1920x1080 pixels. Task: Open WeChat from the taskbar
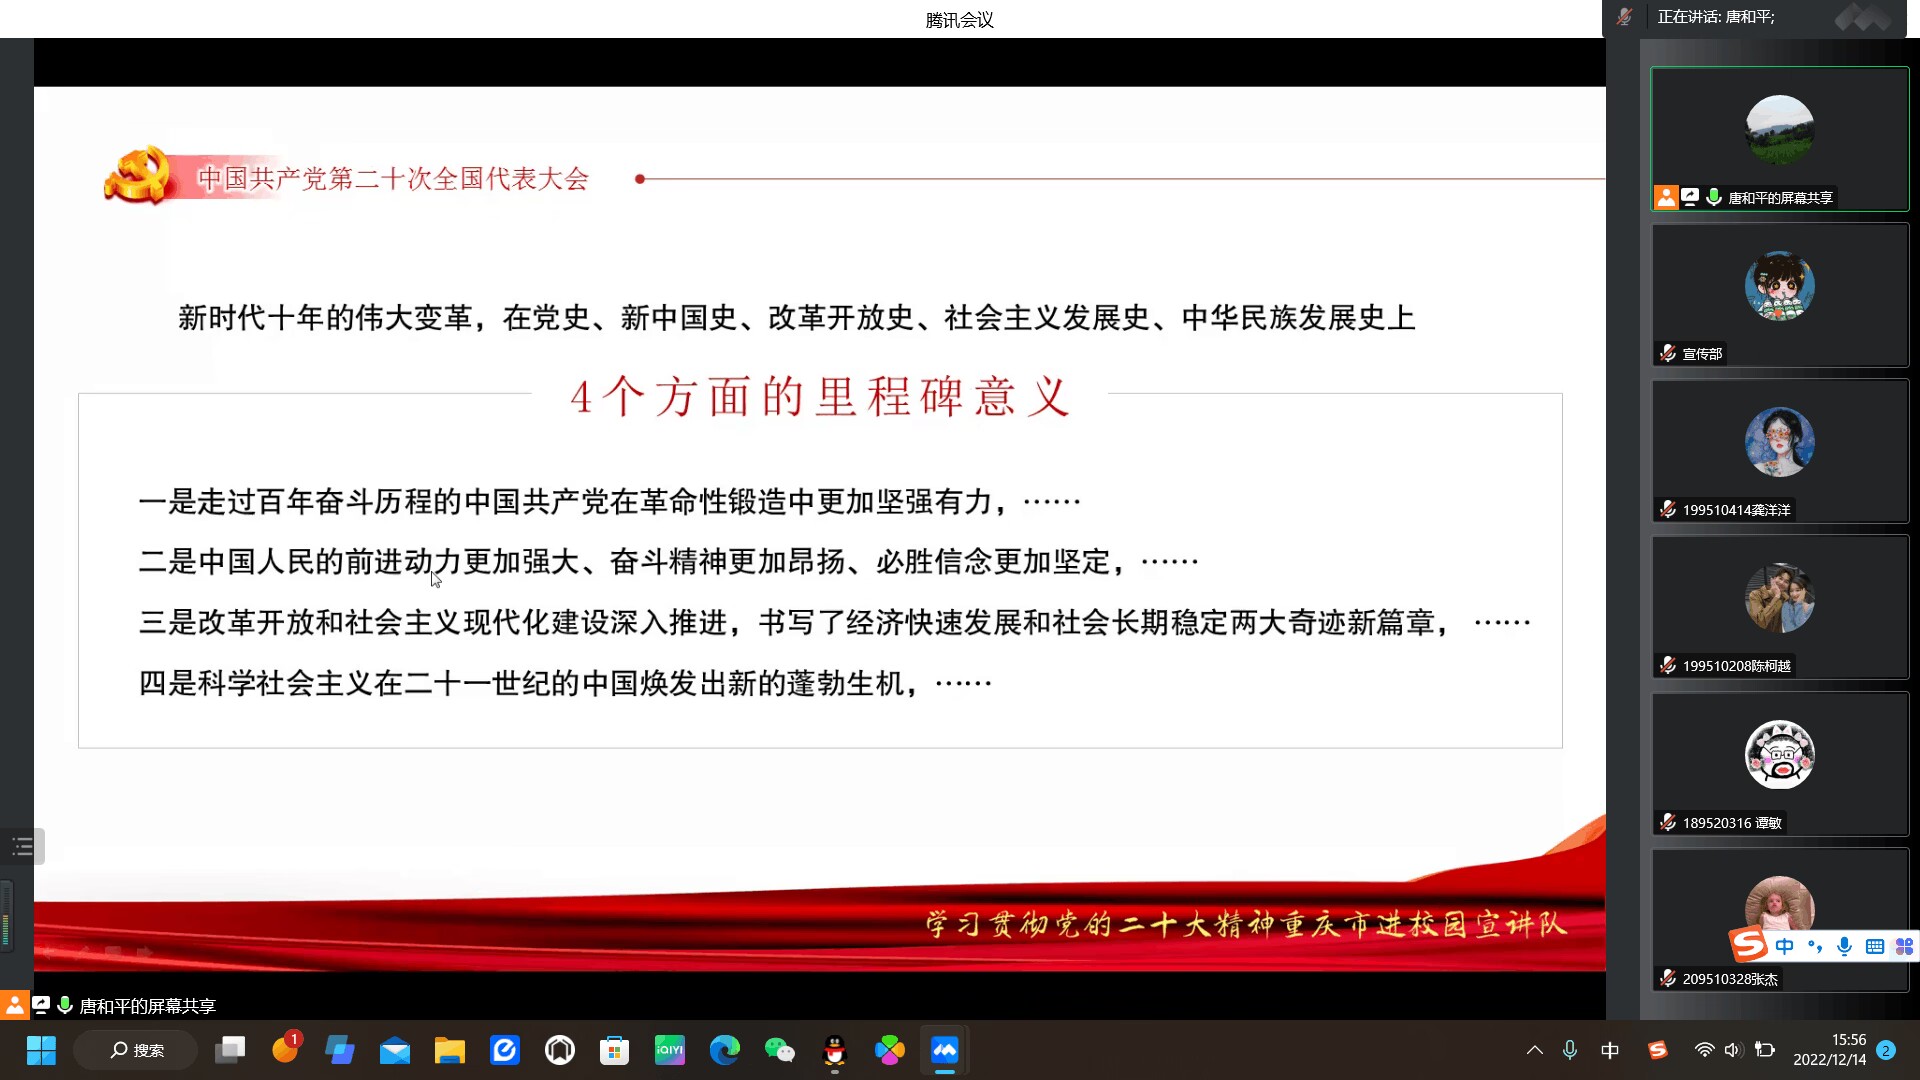779,1050
